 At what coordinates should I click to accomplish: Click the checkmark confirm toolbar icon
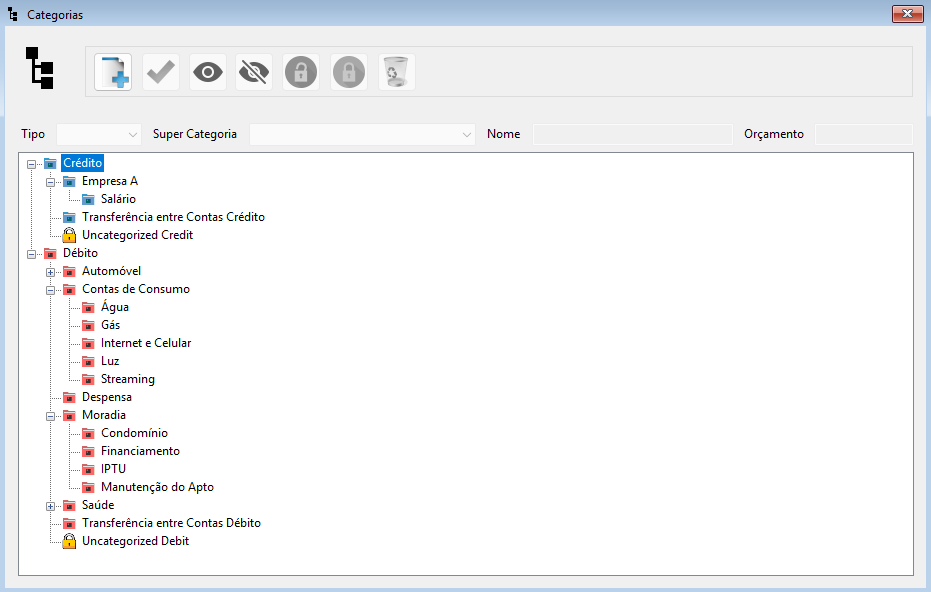161,73
